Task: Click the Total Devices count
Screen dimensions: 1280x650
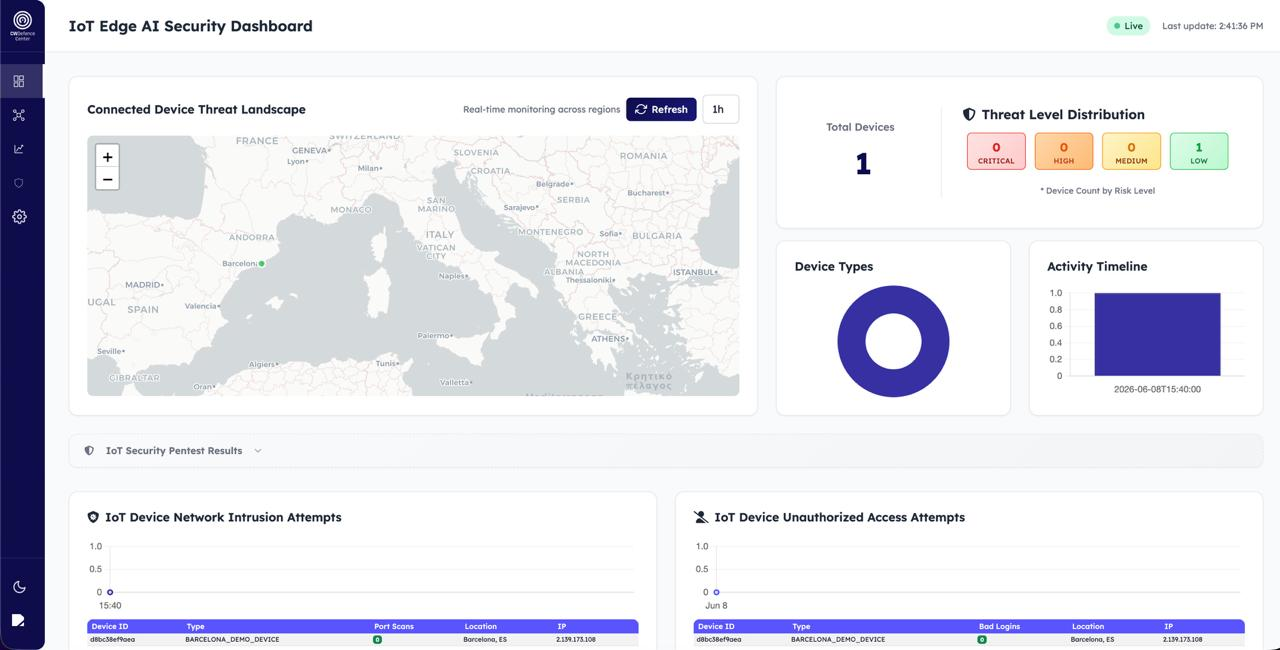Action: pyautogui.click(x=863, y=163)
